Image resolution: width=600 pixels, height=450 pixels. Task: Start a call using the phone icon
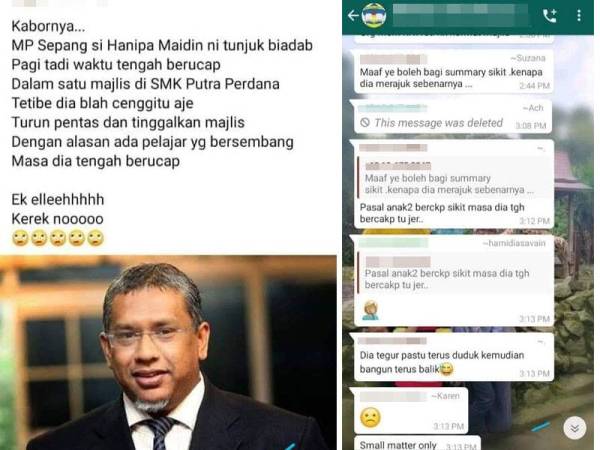[550, 16]
